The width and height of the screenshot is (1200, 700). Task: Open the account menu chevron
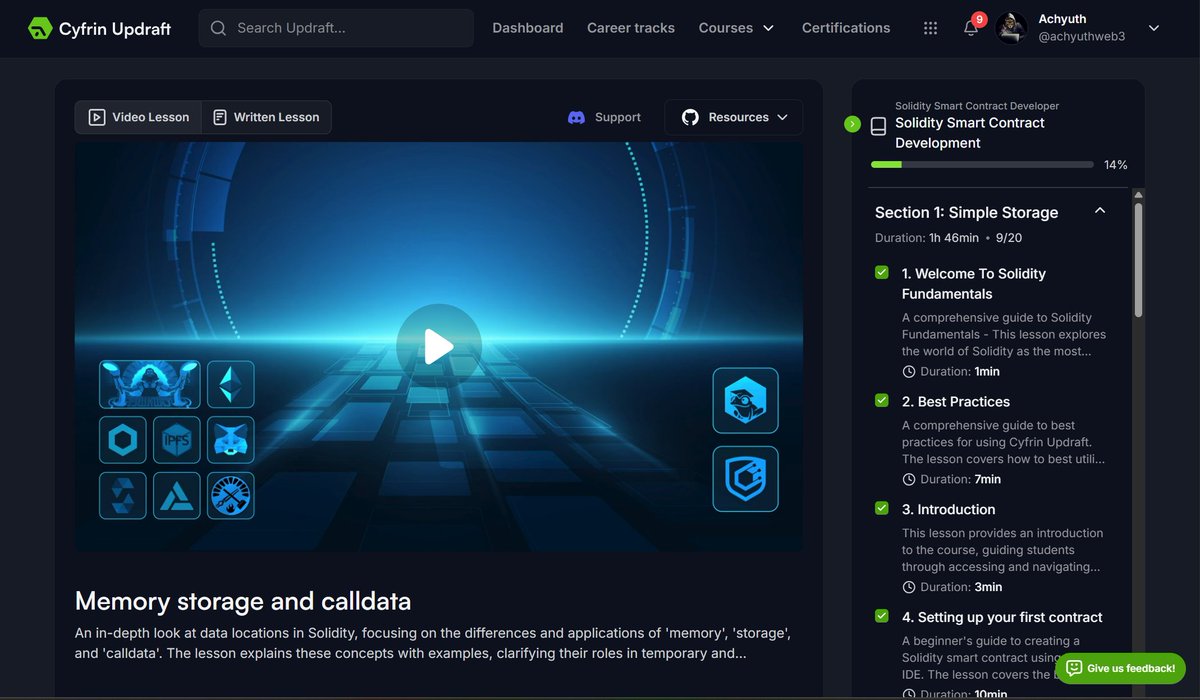tap(1154, 28)
